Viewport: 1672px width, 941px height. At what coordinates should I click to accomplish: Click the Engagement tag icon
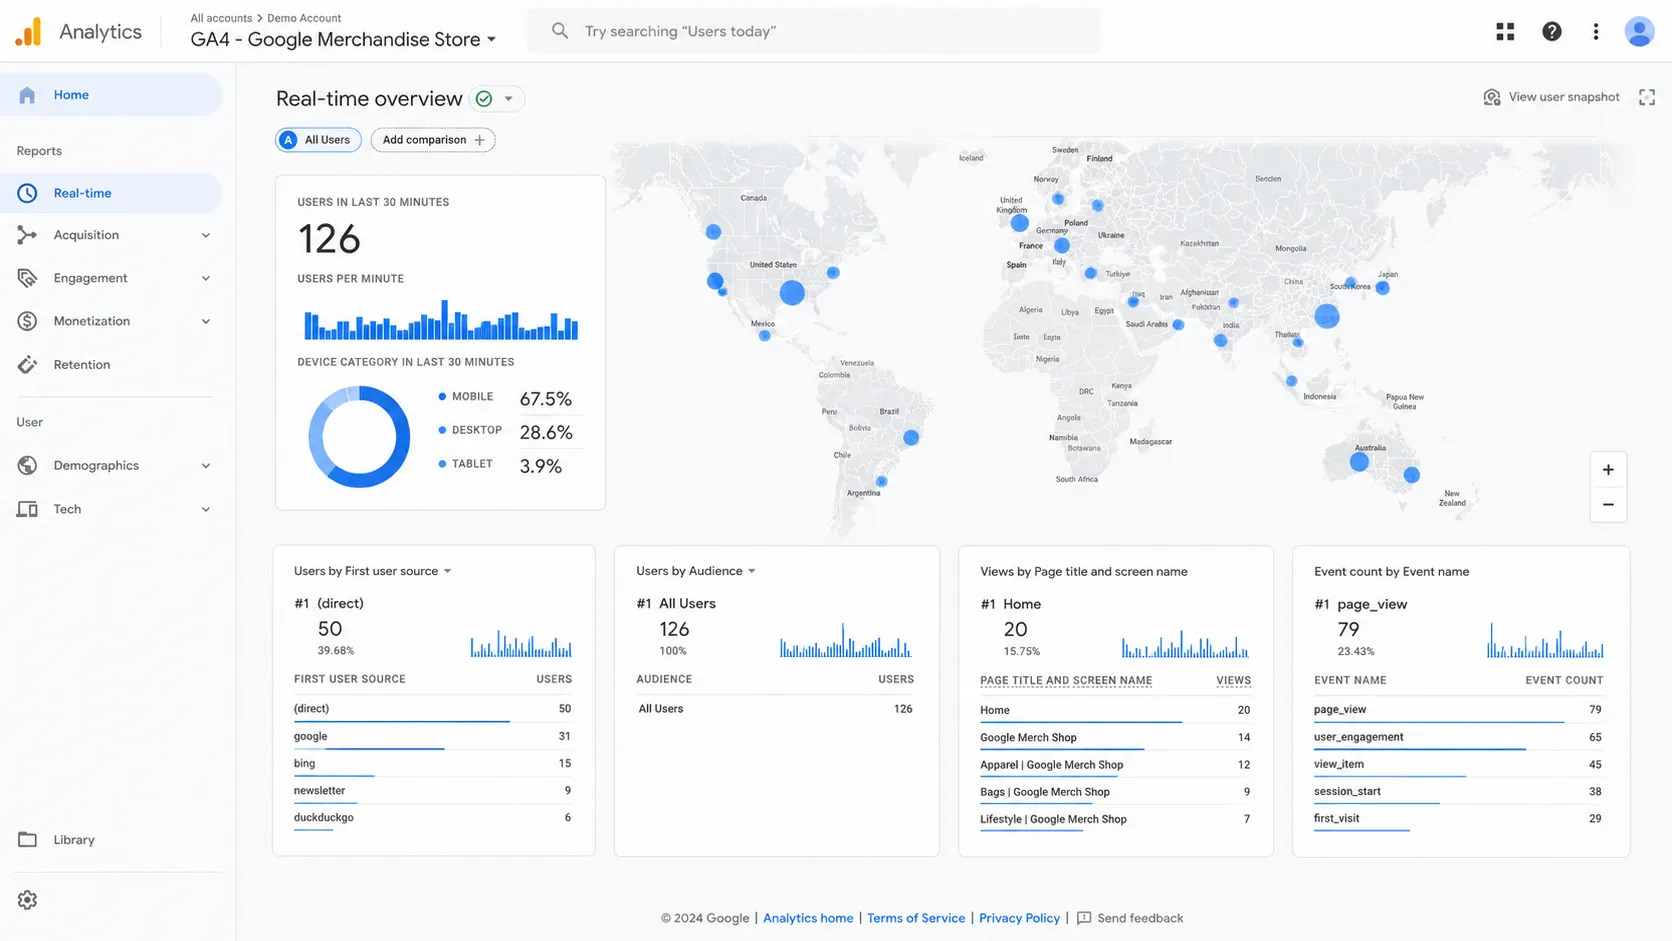(27, 278)
